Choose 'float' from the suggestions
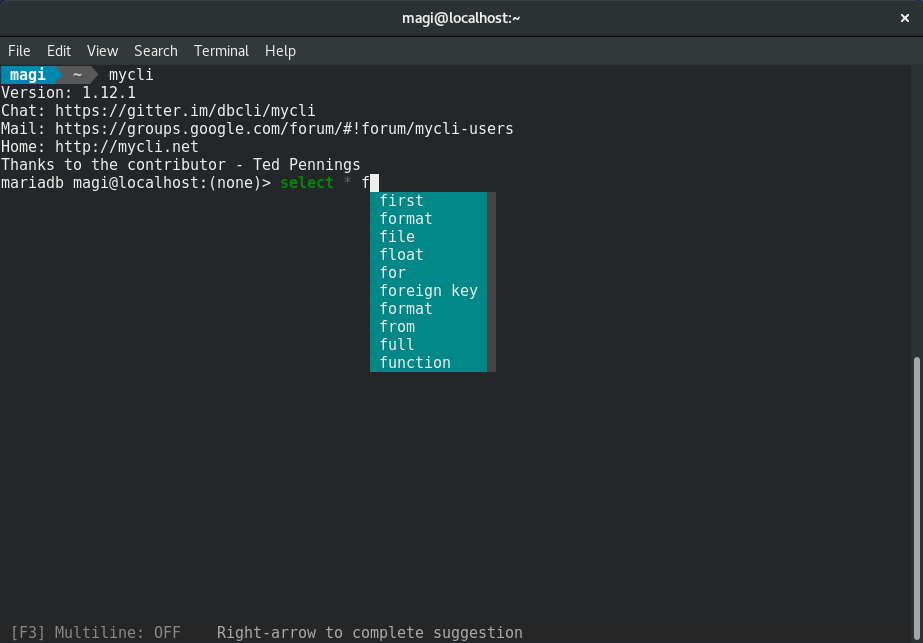 click(429, 255)
